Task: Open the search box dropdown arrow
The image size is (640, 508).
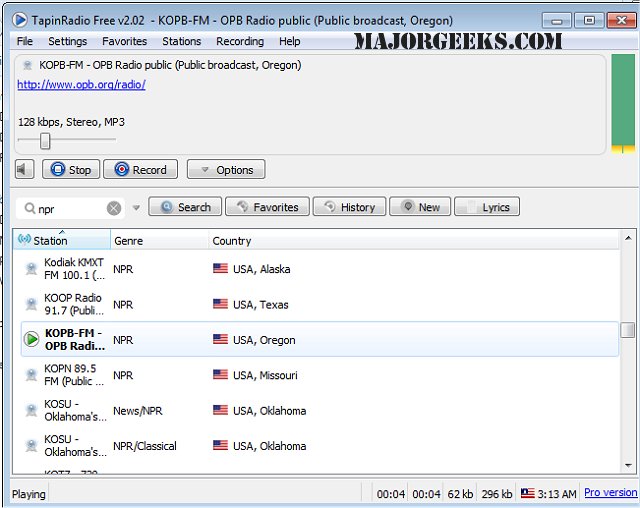Action: (136, 208)
